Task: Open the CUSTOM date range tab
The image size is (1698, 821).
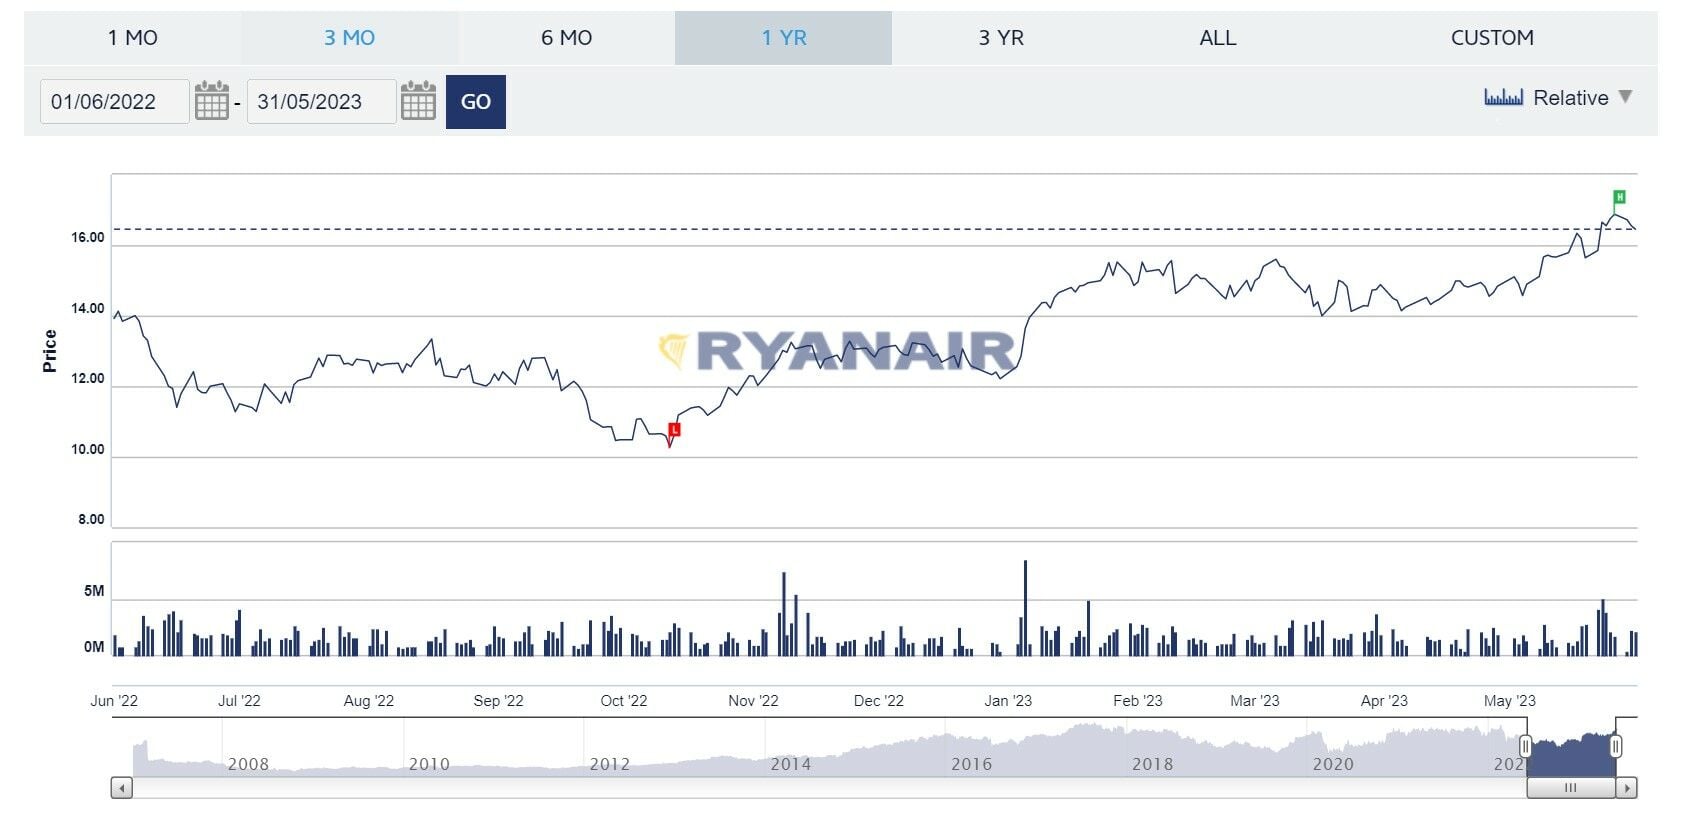Action: [1491, 38]
